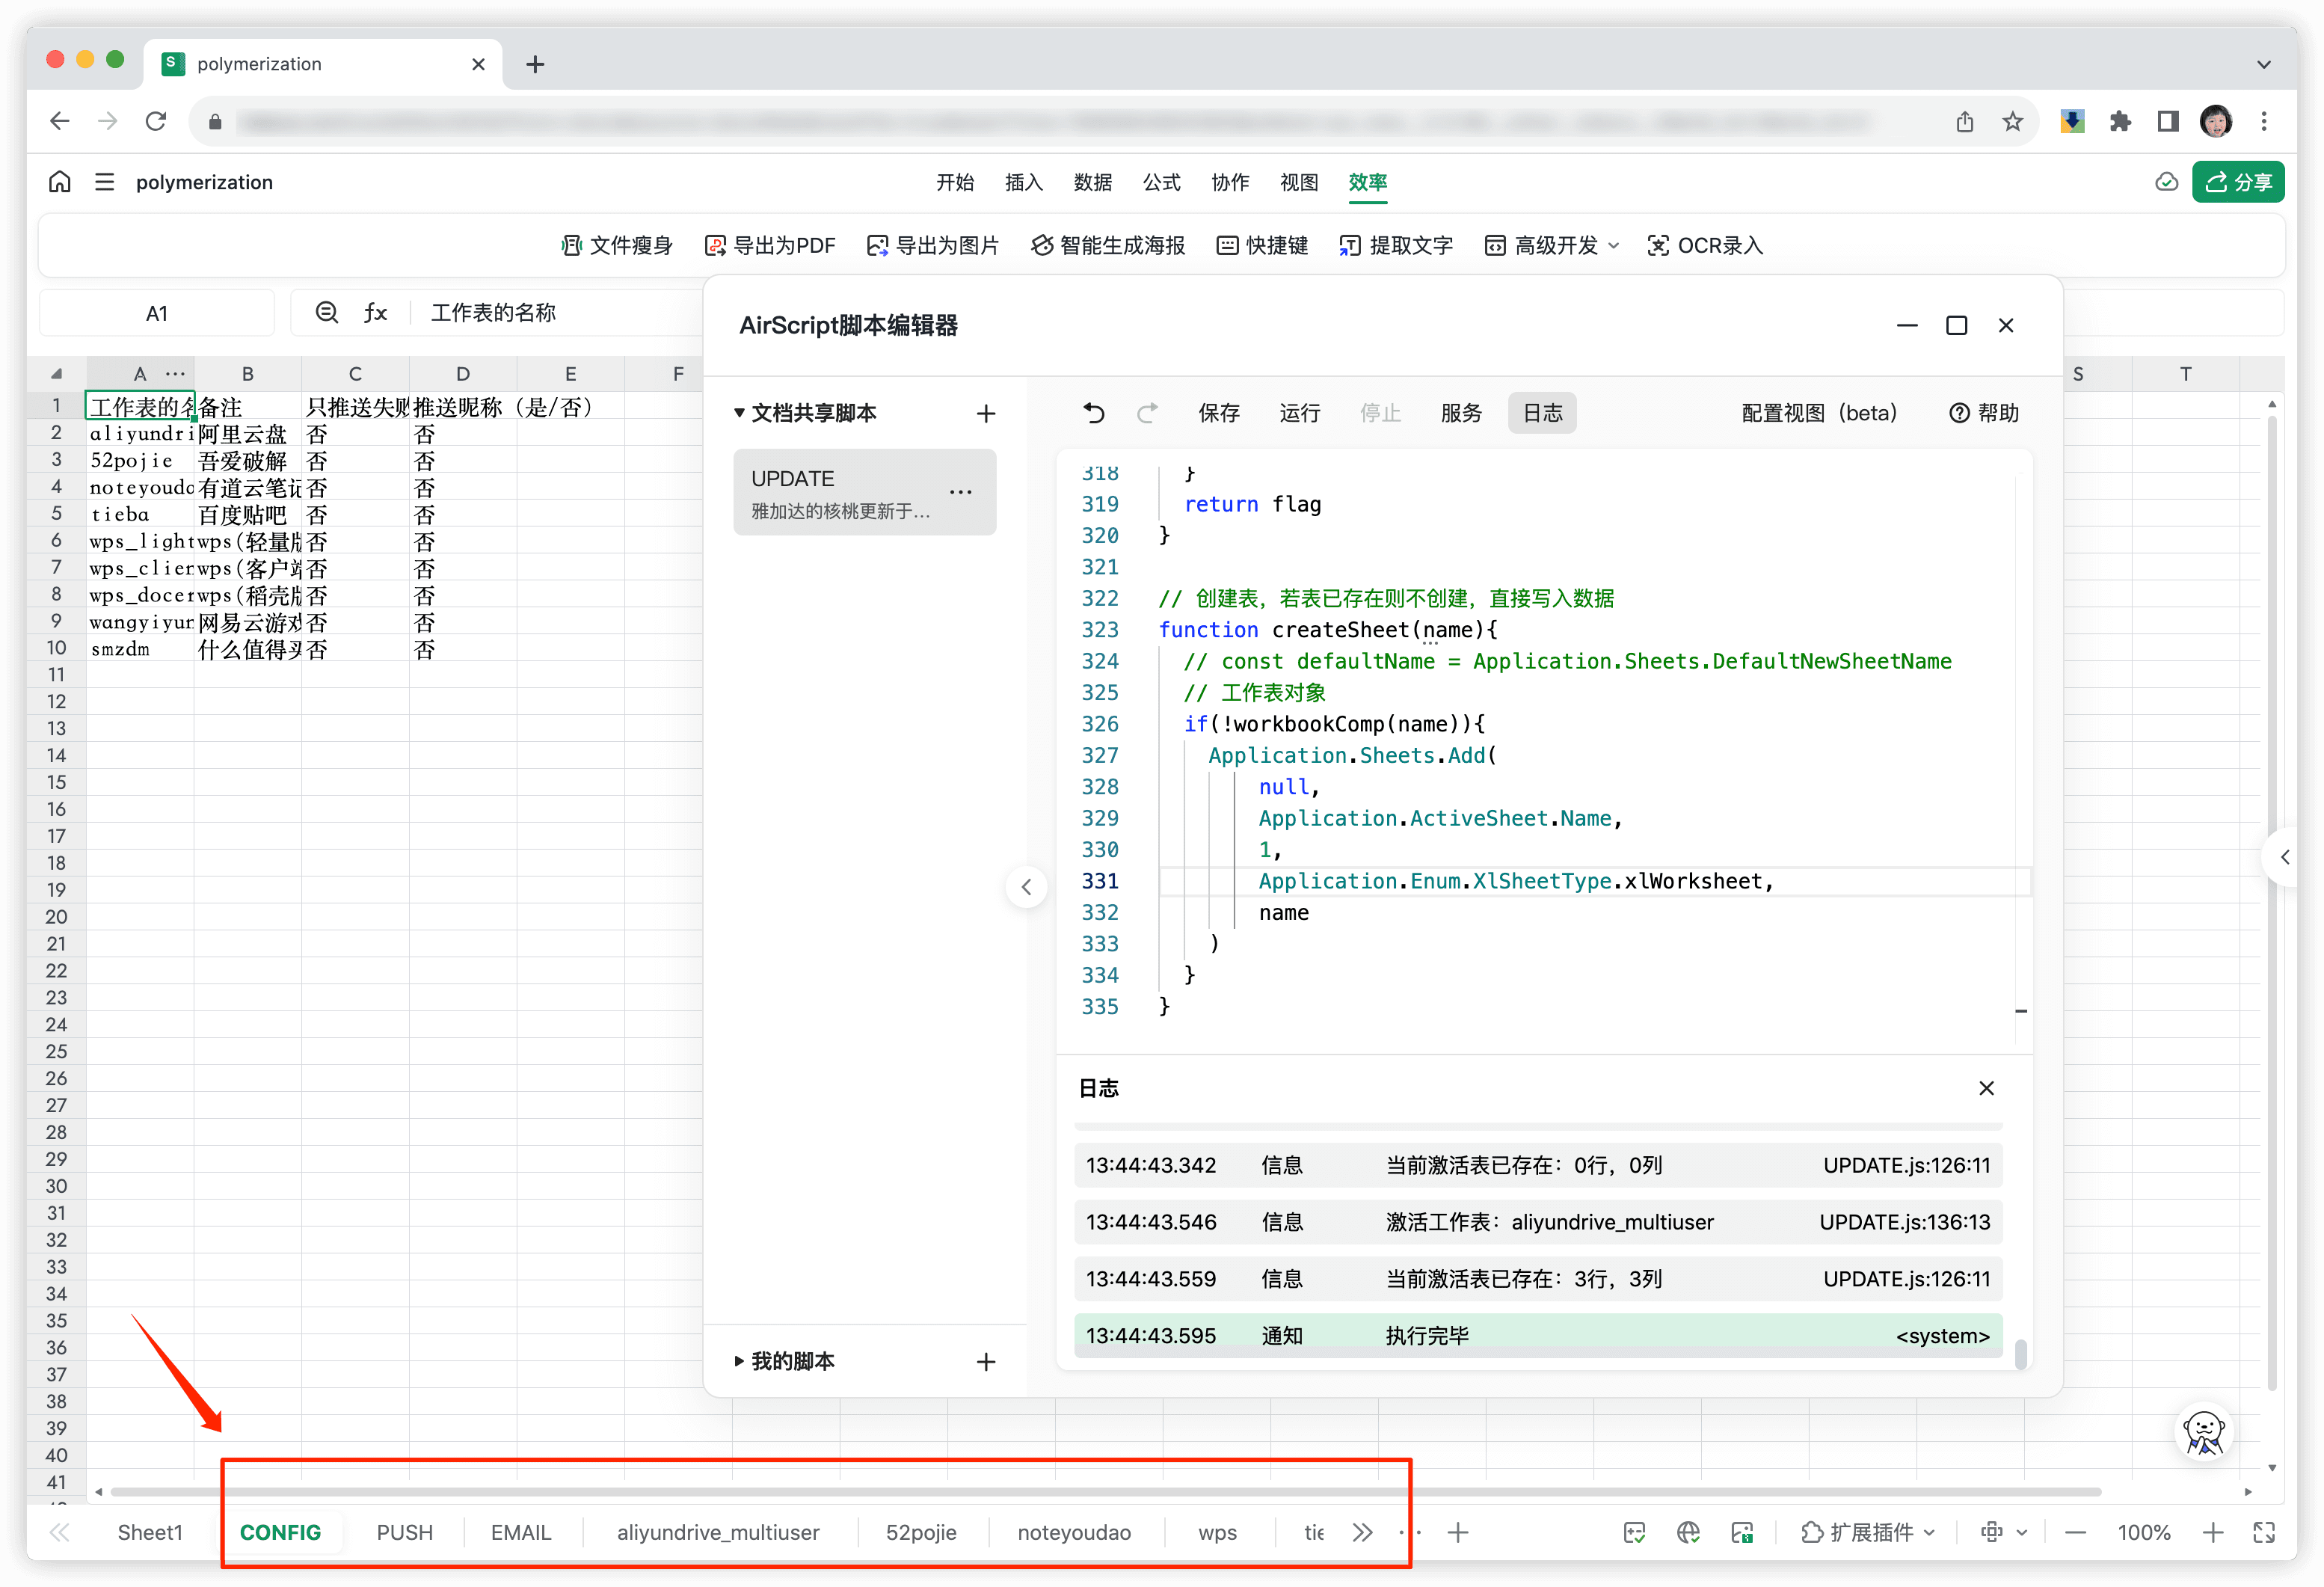Click the 文件瘦身 (file slimming) icon
Image resolution: width=2324 pixels, height=1587 pixels.
(617, 245)
